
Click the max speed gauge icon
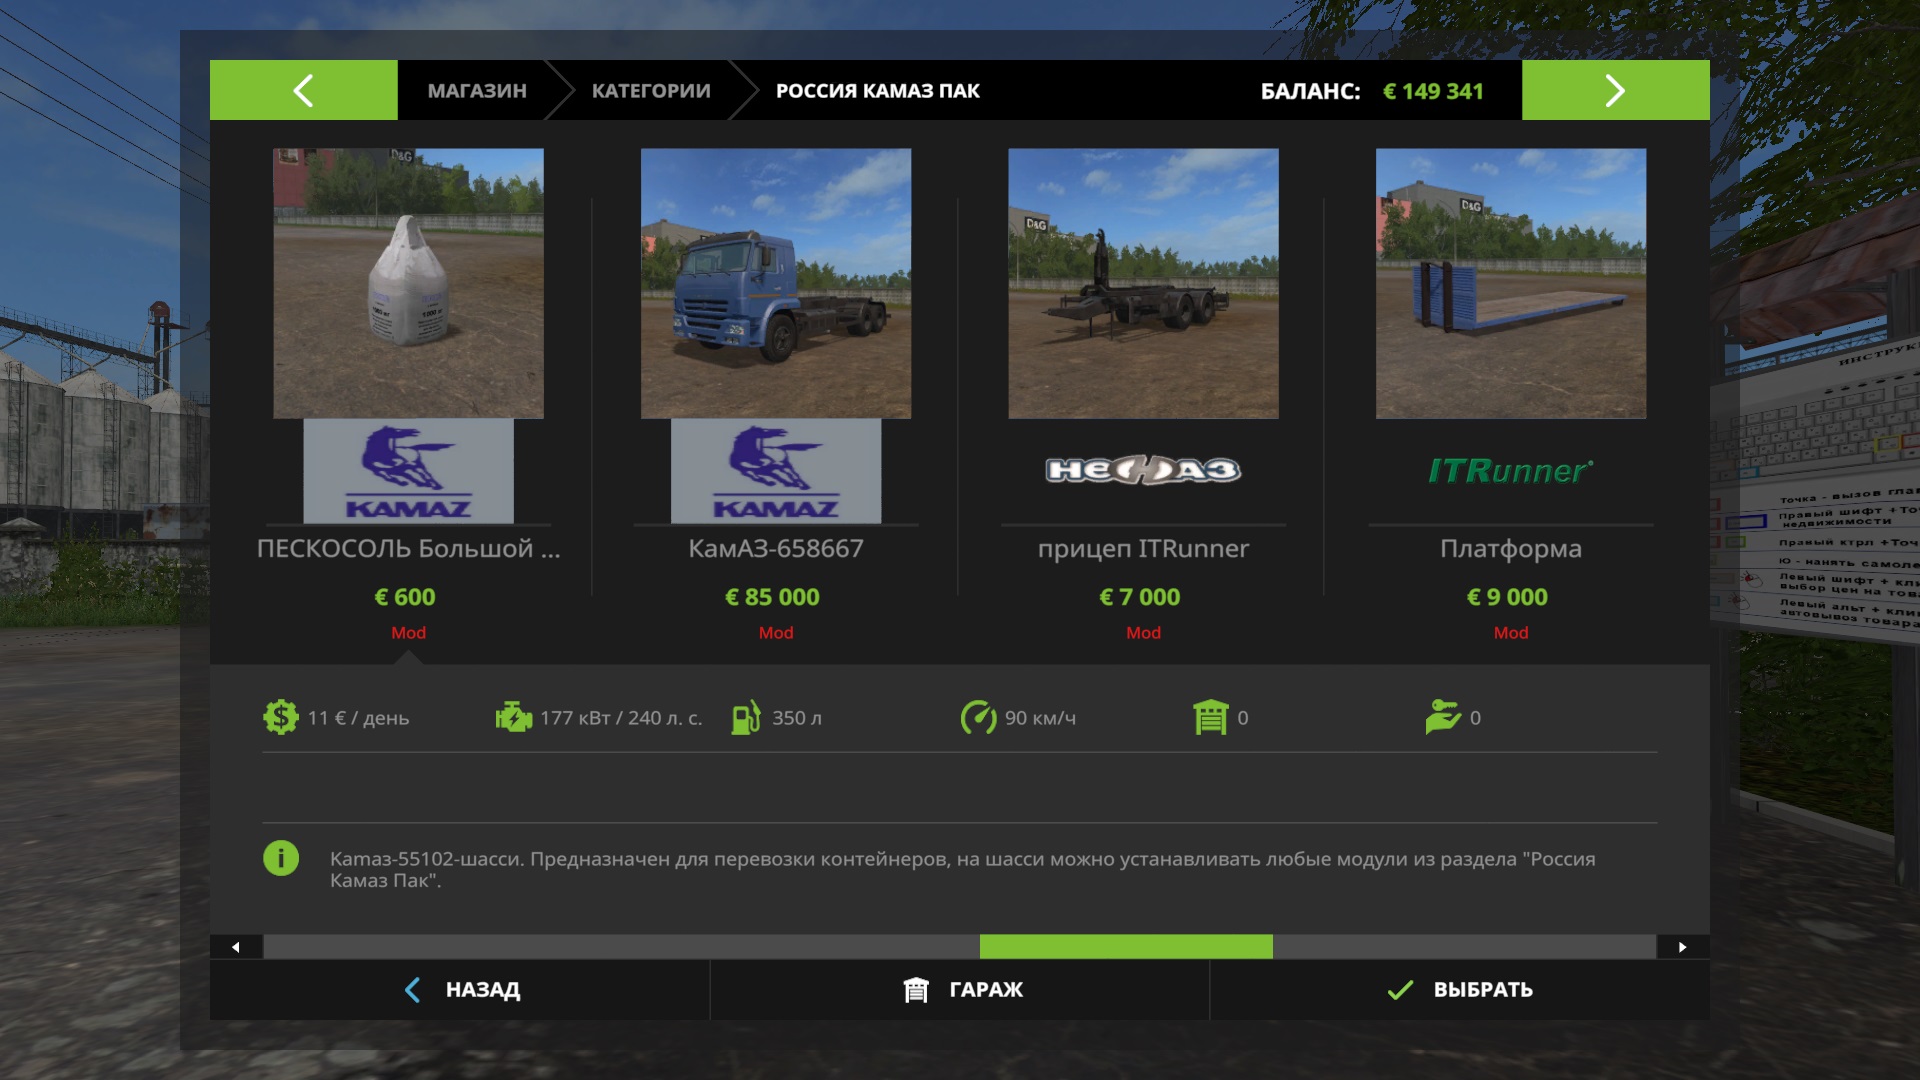[x=978, y=718]
